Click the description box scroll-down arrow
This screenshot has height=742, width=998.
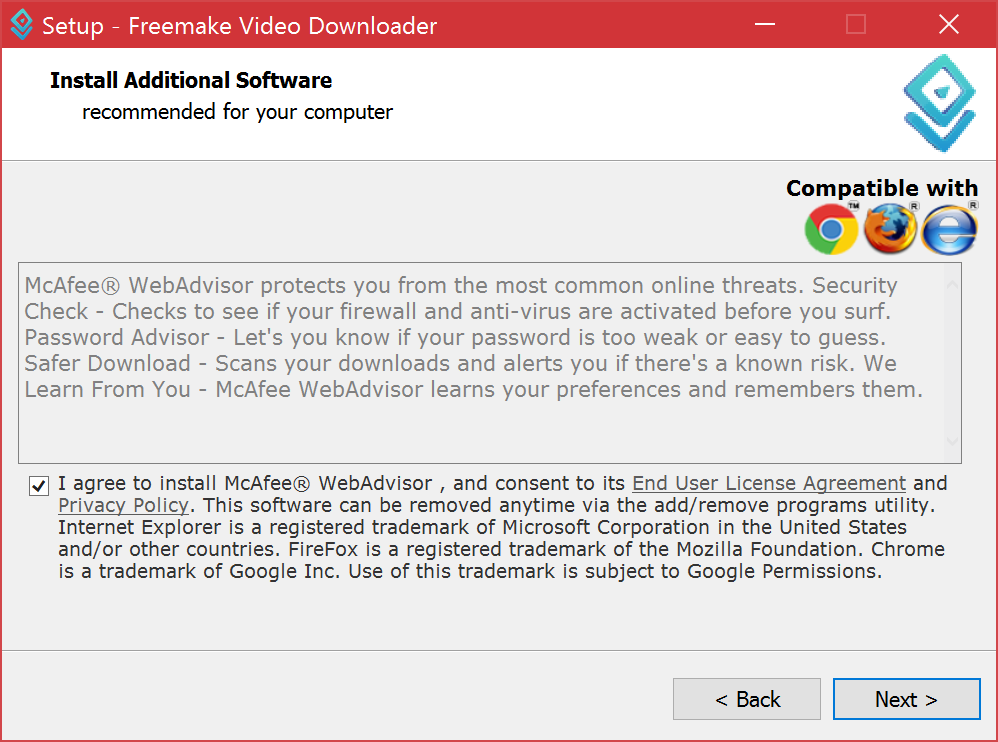[952, 441]
